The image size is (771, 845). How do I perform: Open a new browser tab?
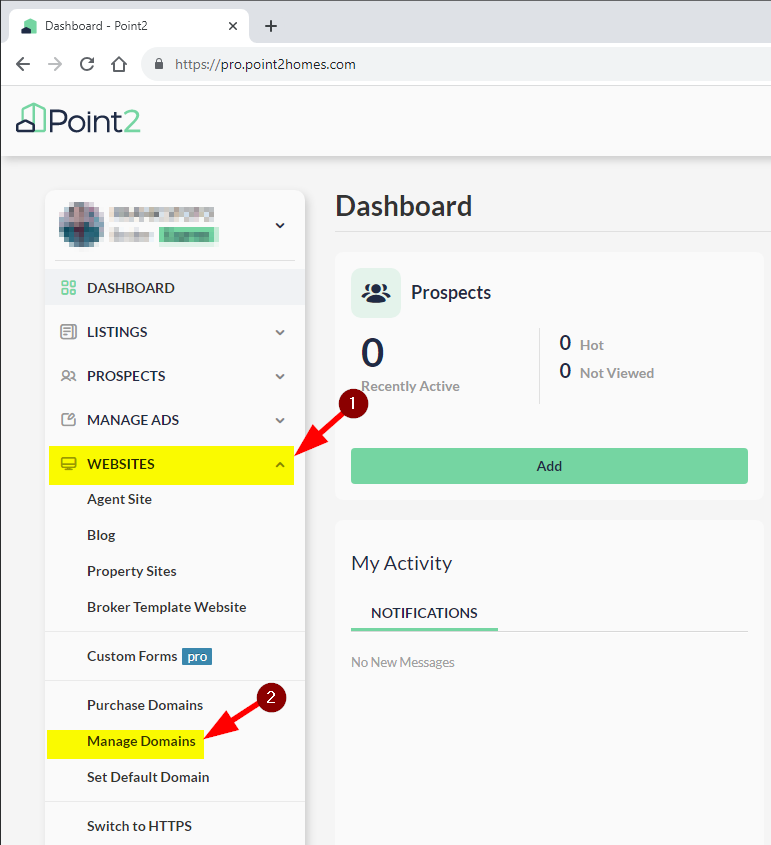(x=271, y=26)
